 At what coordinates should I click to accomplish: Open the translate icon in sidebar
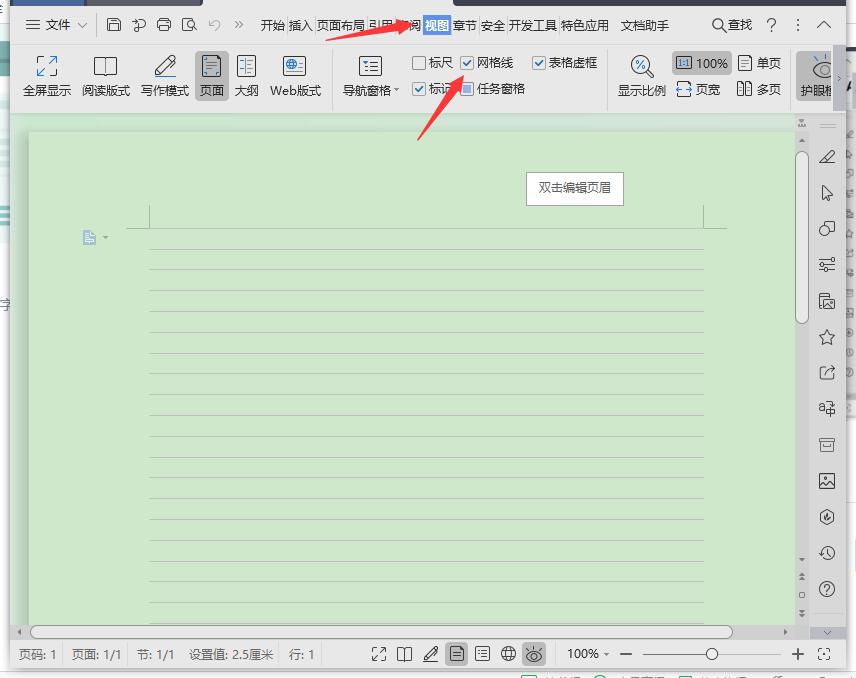tap(827, 408)
